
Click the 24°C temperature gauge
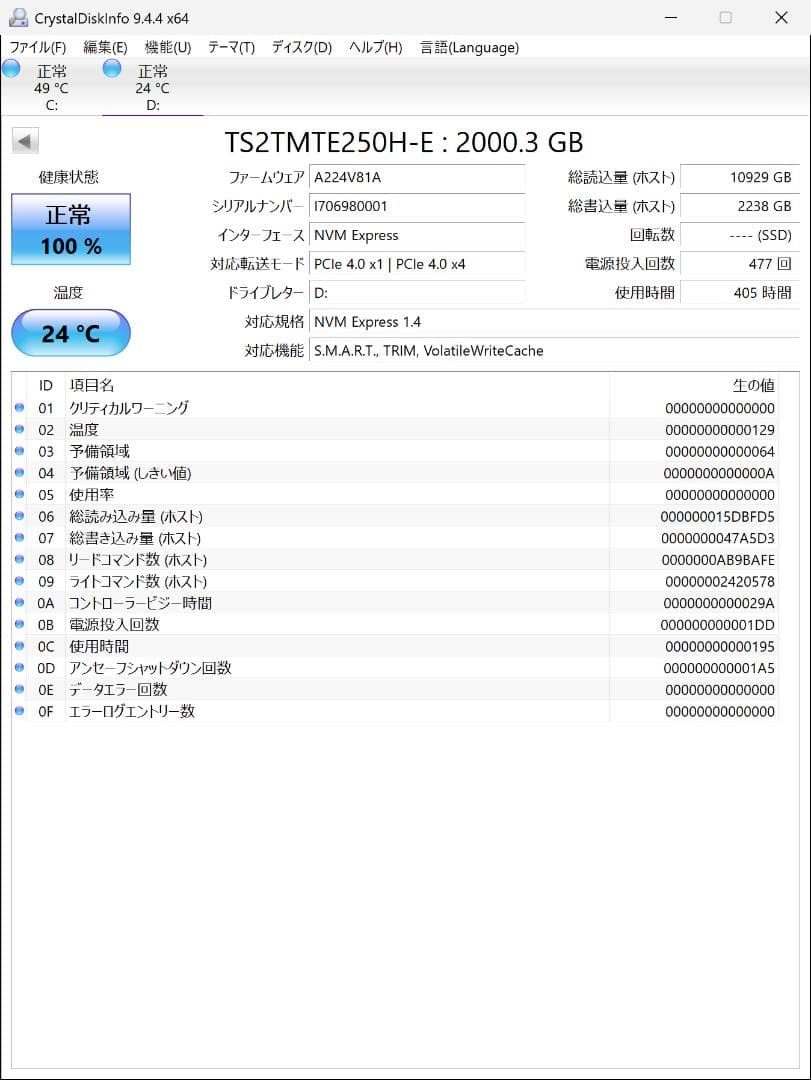tap(70, 333)
